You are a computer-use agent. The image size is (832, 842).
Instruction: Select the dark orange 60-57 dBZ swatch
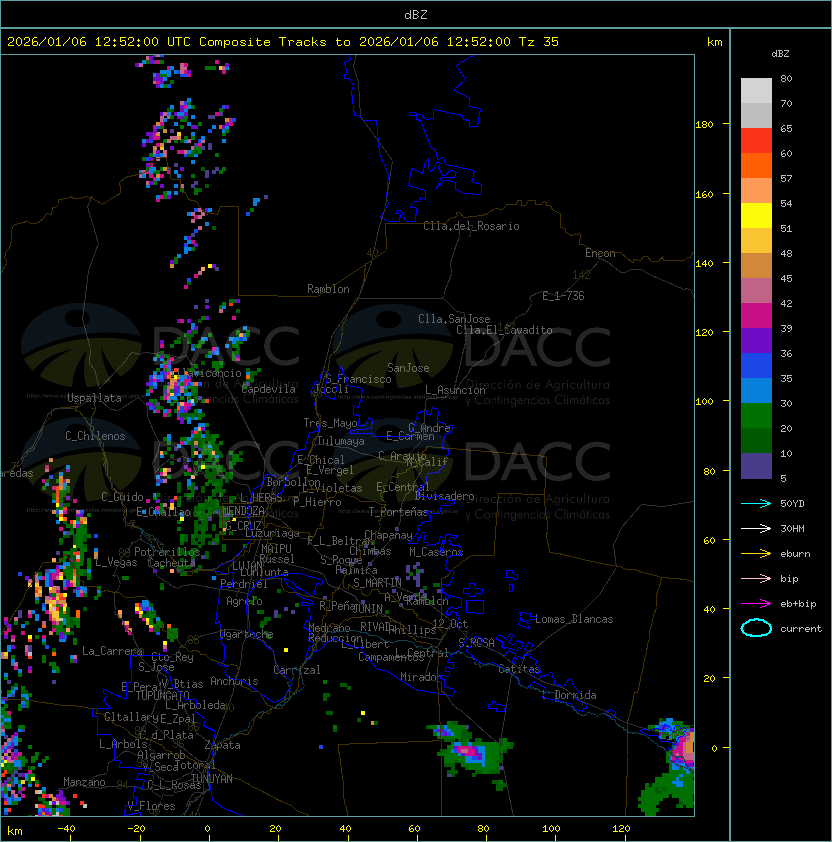coord(756,165)
